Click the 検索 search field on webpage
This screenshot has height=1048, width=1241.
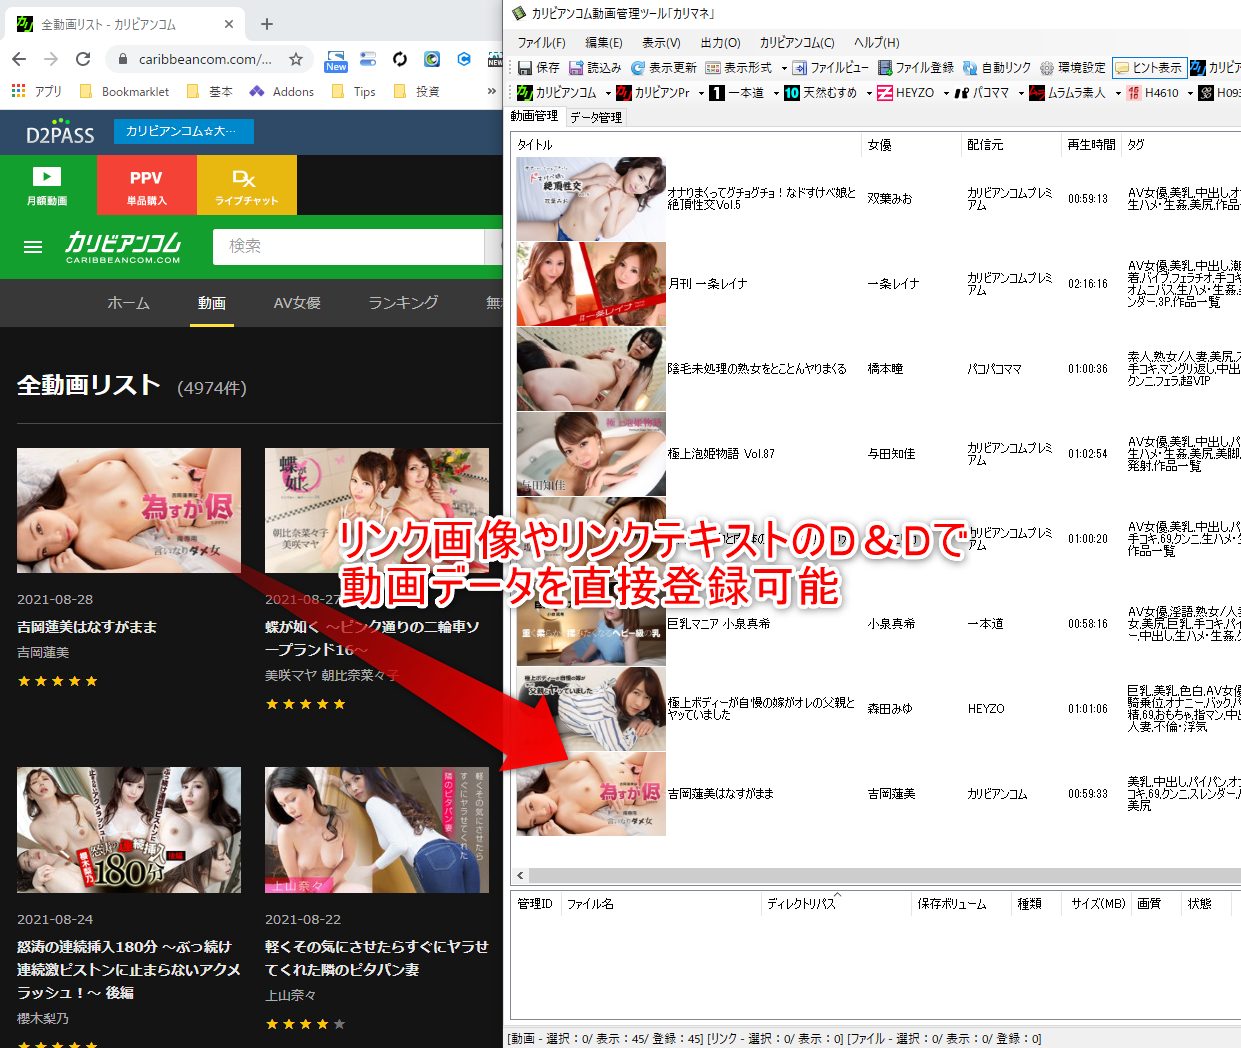click(x=350, y=246)
